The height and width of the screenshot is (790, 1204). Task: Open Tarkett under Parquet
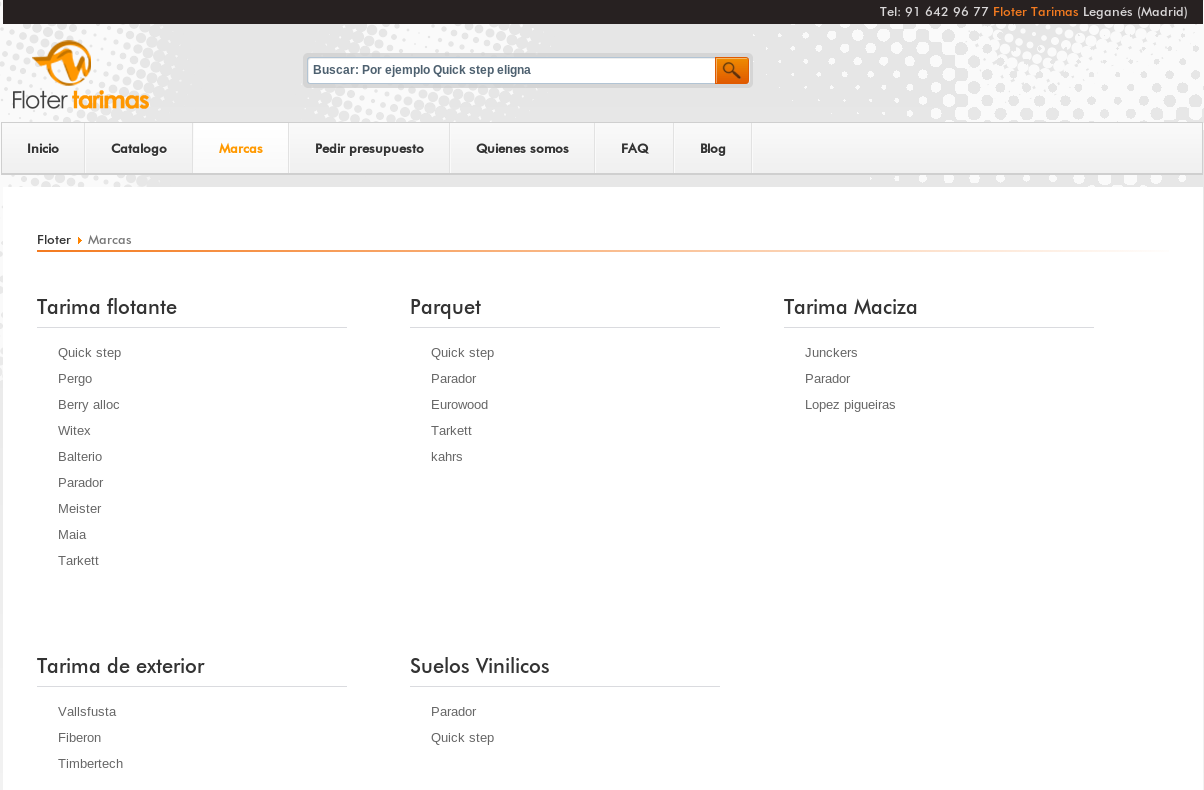tap(451, 431)
